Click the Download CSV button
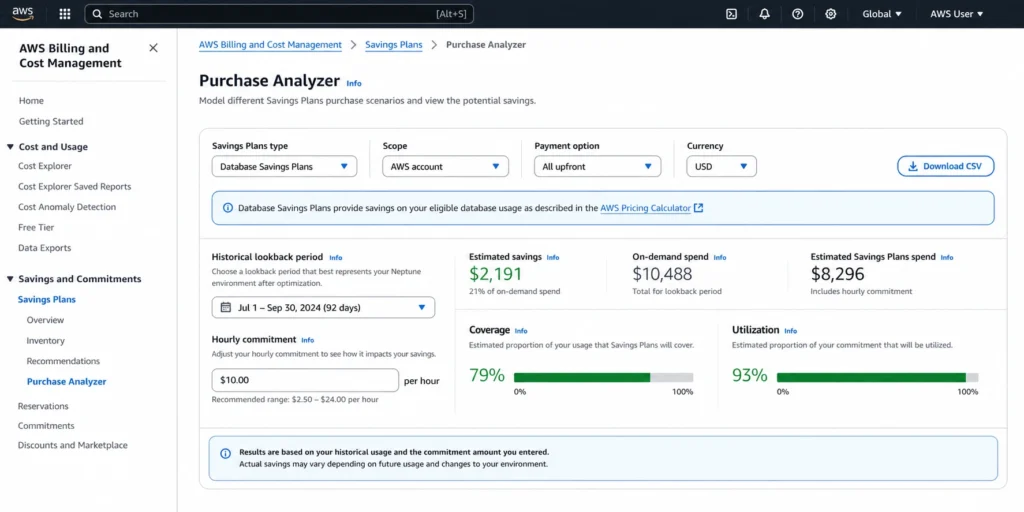This screenshot has width=1024, height=512. (x=946, y=167)
